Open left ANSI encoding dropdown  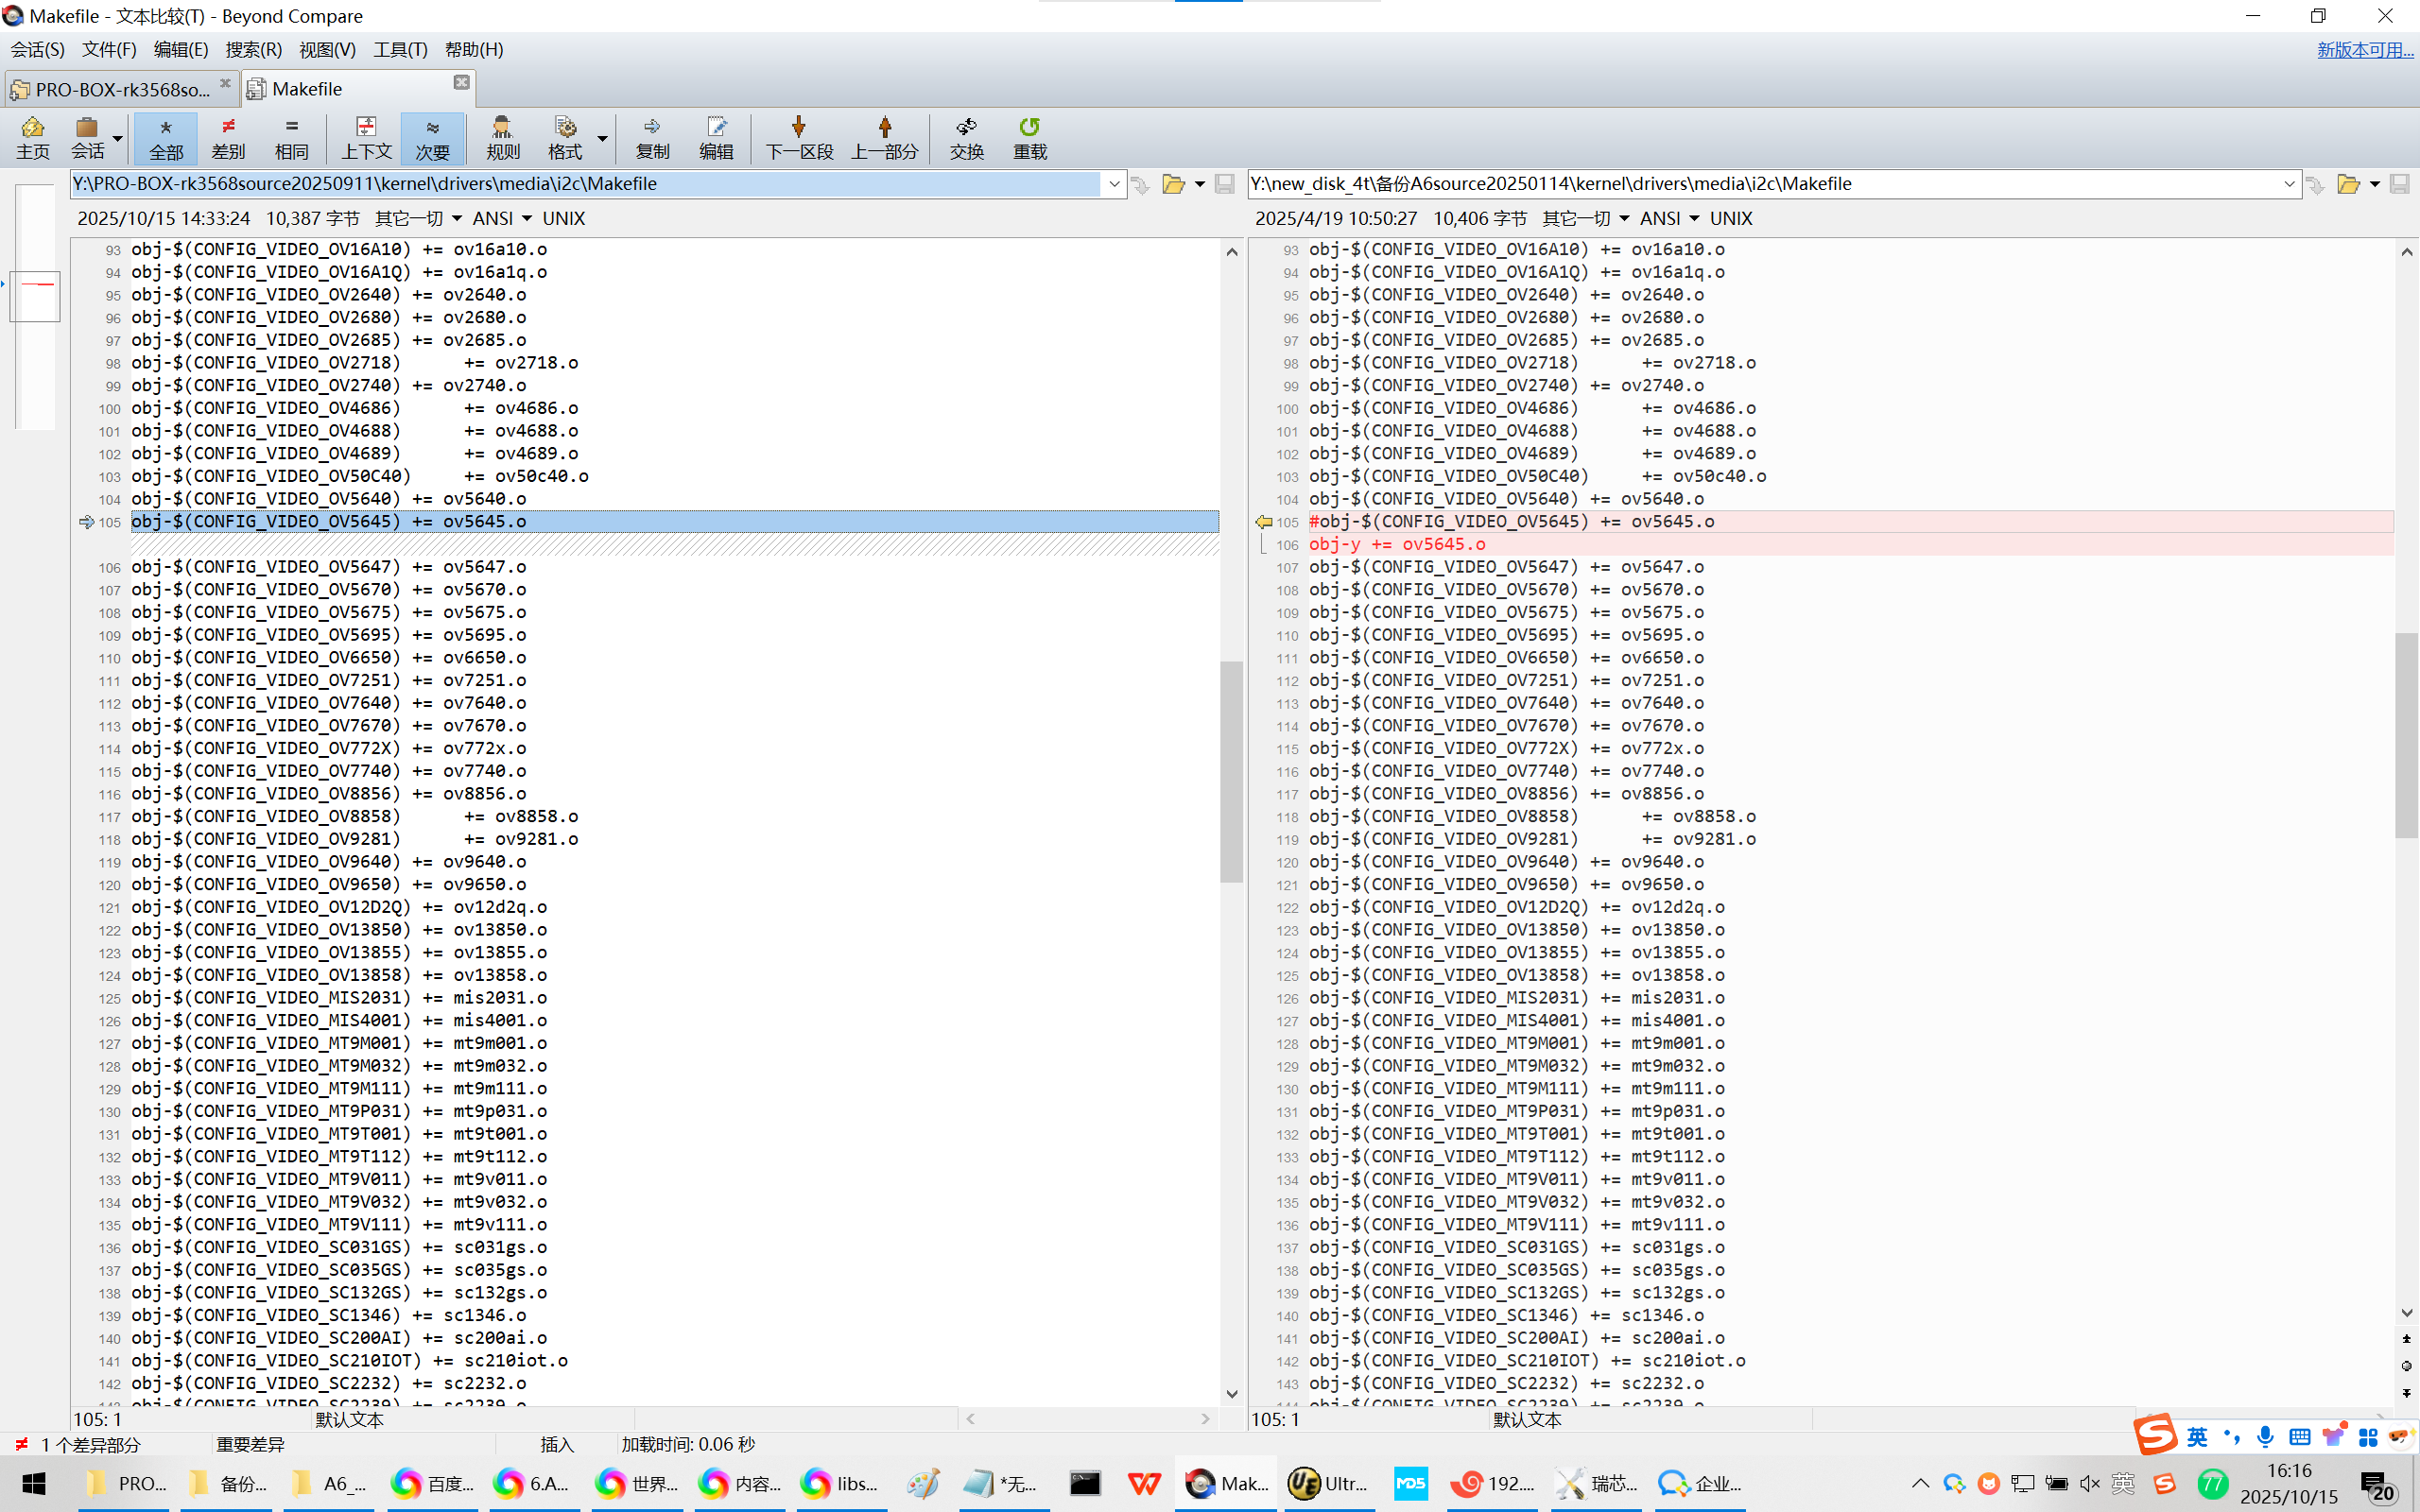coord(503,218)
